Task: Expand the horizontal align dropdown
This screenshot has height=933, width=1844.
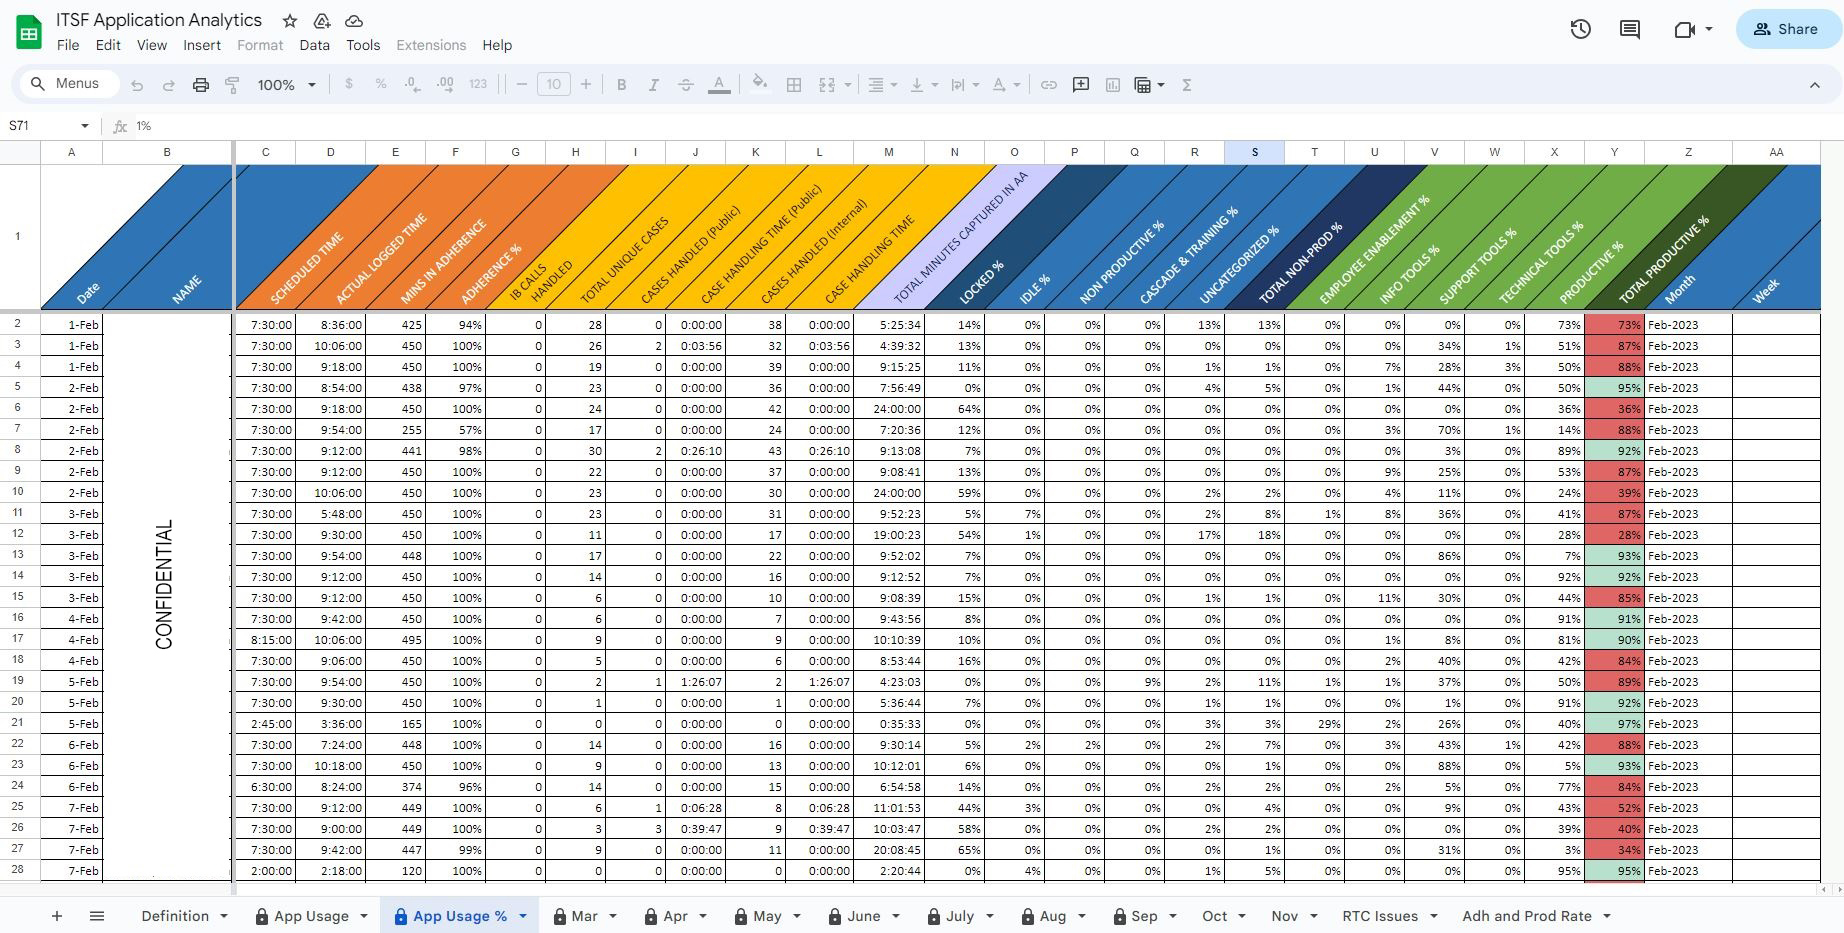Action: [x=894, y=85]
